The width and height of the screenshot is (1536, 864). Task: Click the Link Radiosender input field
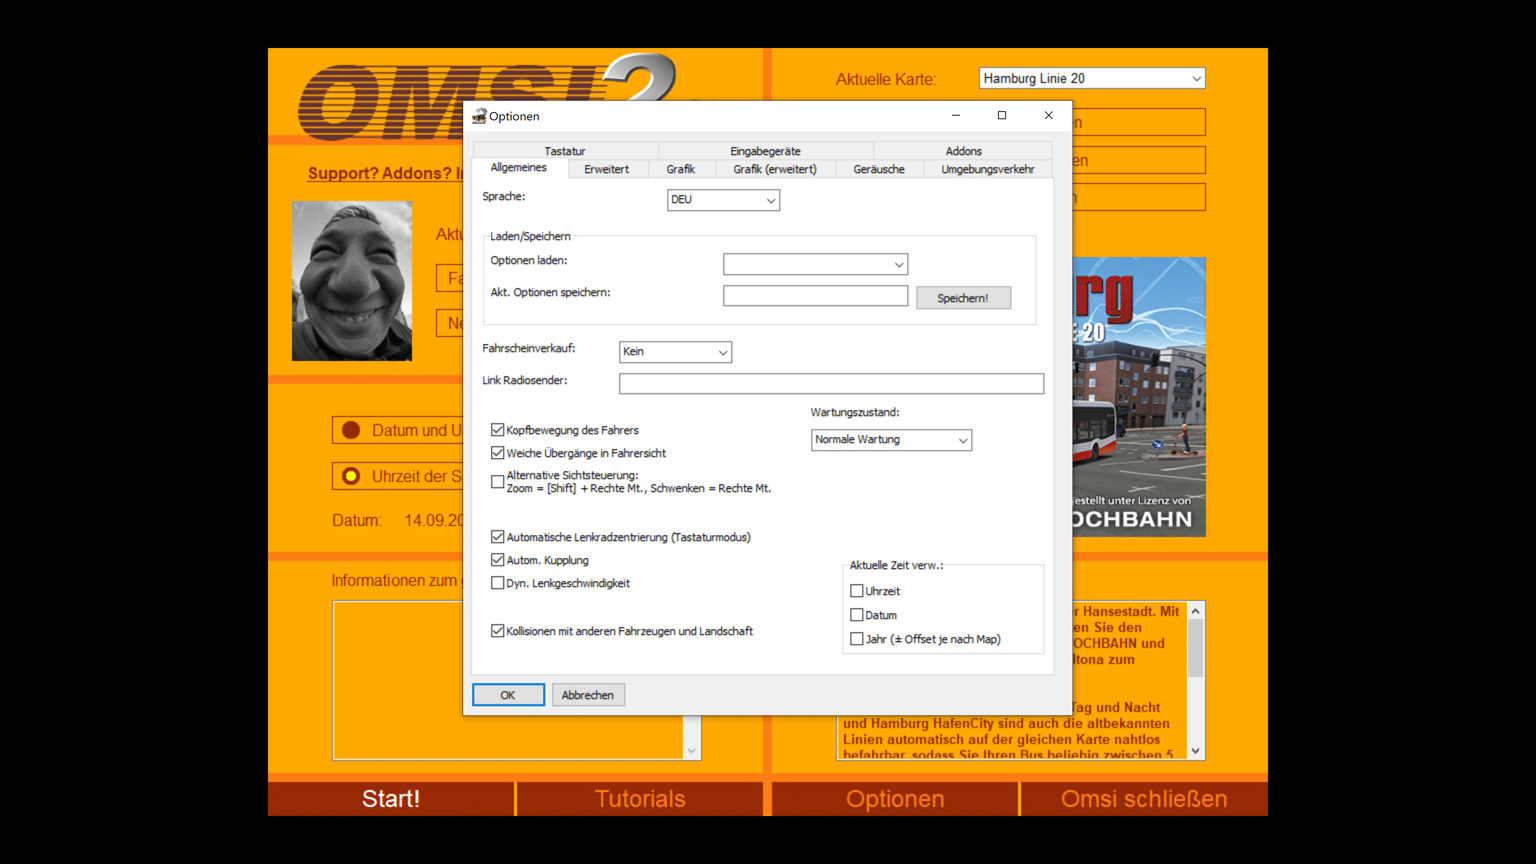[831, 383]
